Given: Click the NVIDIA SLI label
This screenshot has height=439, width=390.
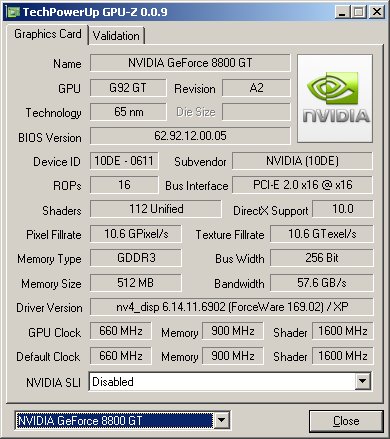Looking at the screenshot, I should click(x=54, y=383).
